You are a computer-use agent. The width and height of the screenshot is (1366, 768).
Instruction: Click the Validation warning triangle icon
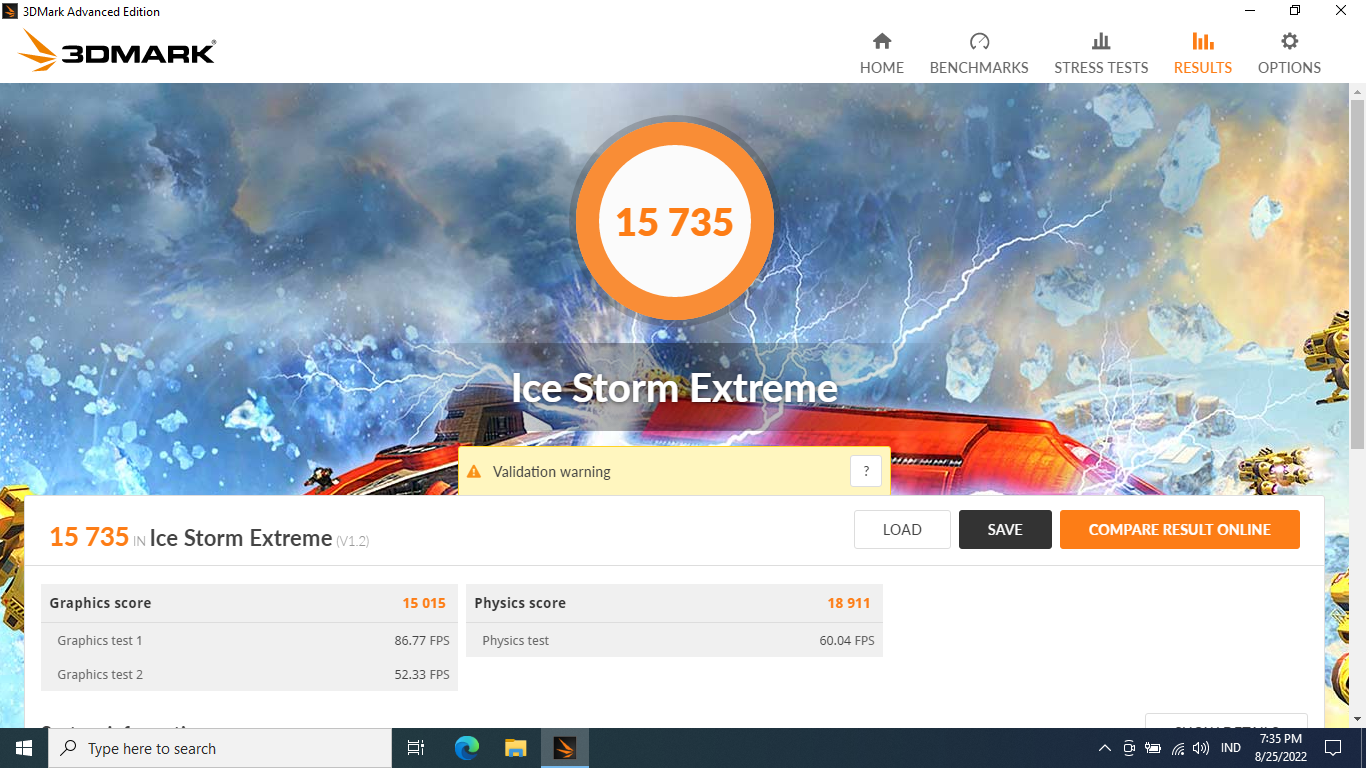coord(474,472)
